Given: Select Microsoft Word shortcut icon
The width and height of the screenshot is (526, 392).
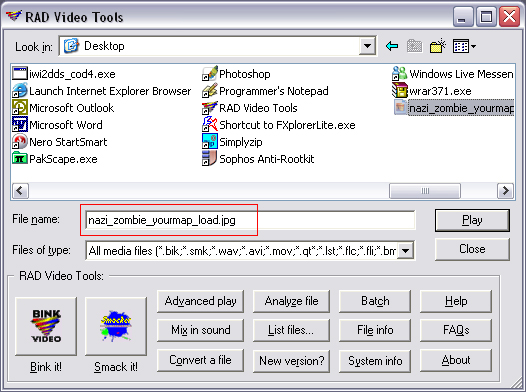Looking at the screenshot, I should 20,124.
